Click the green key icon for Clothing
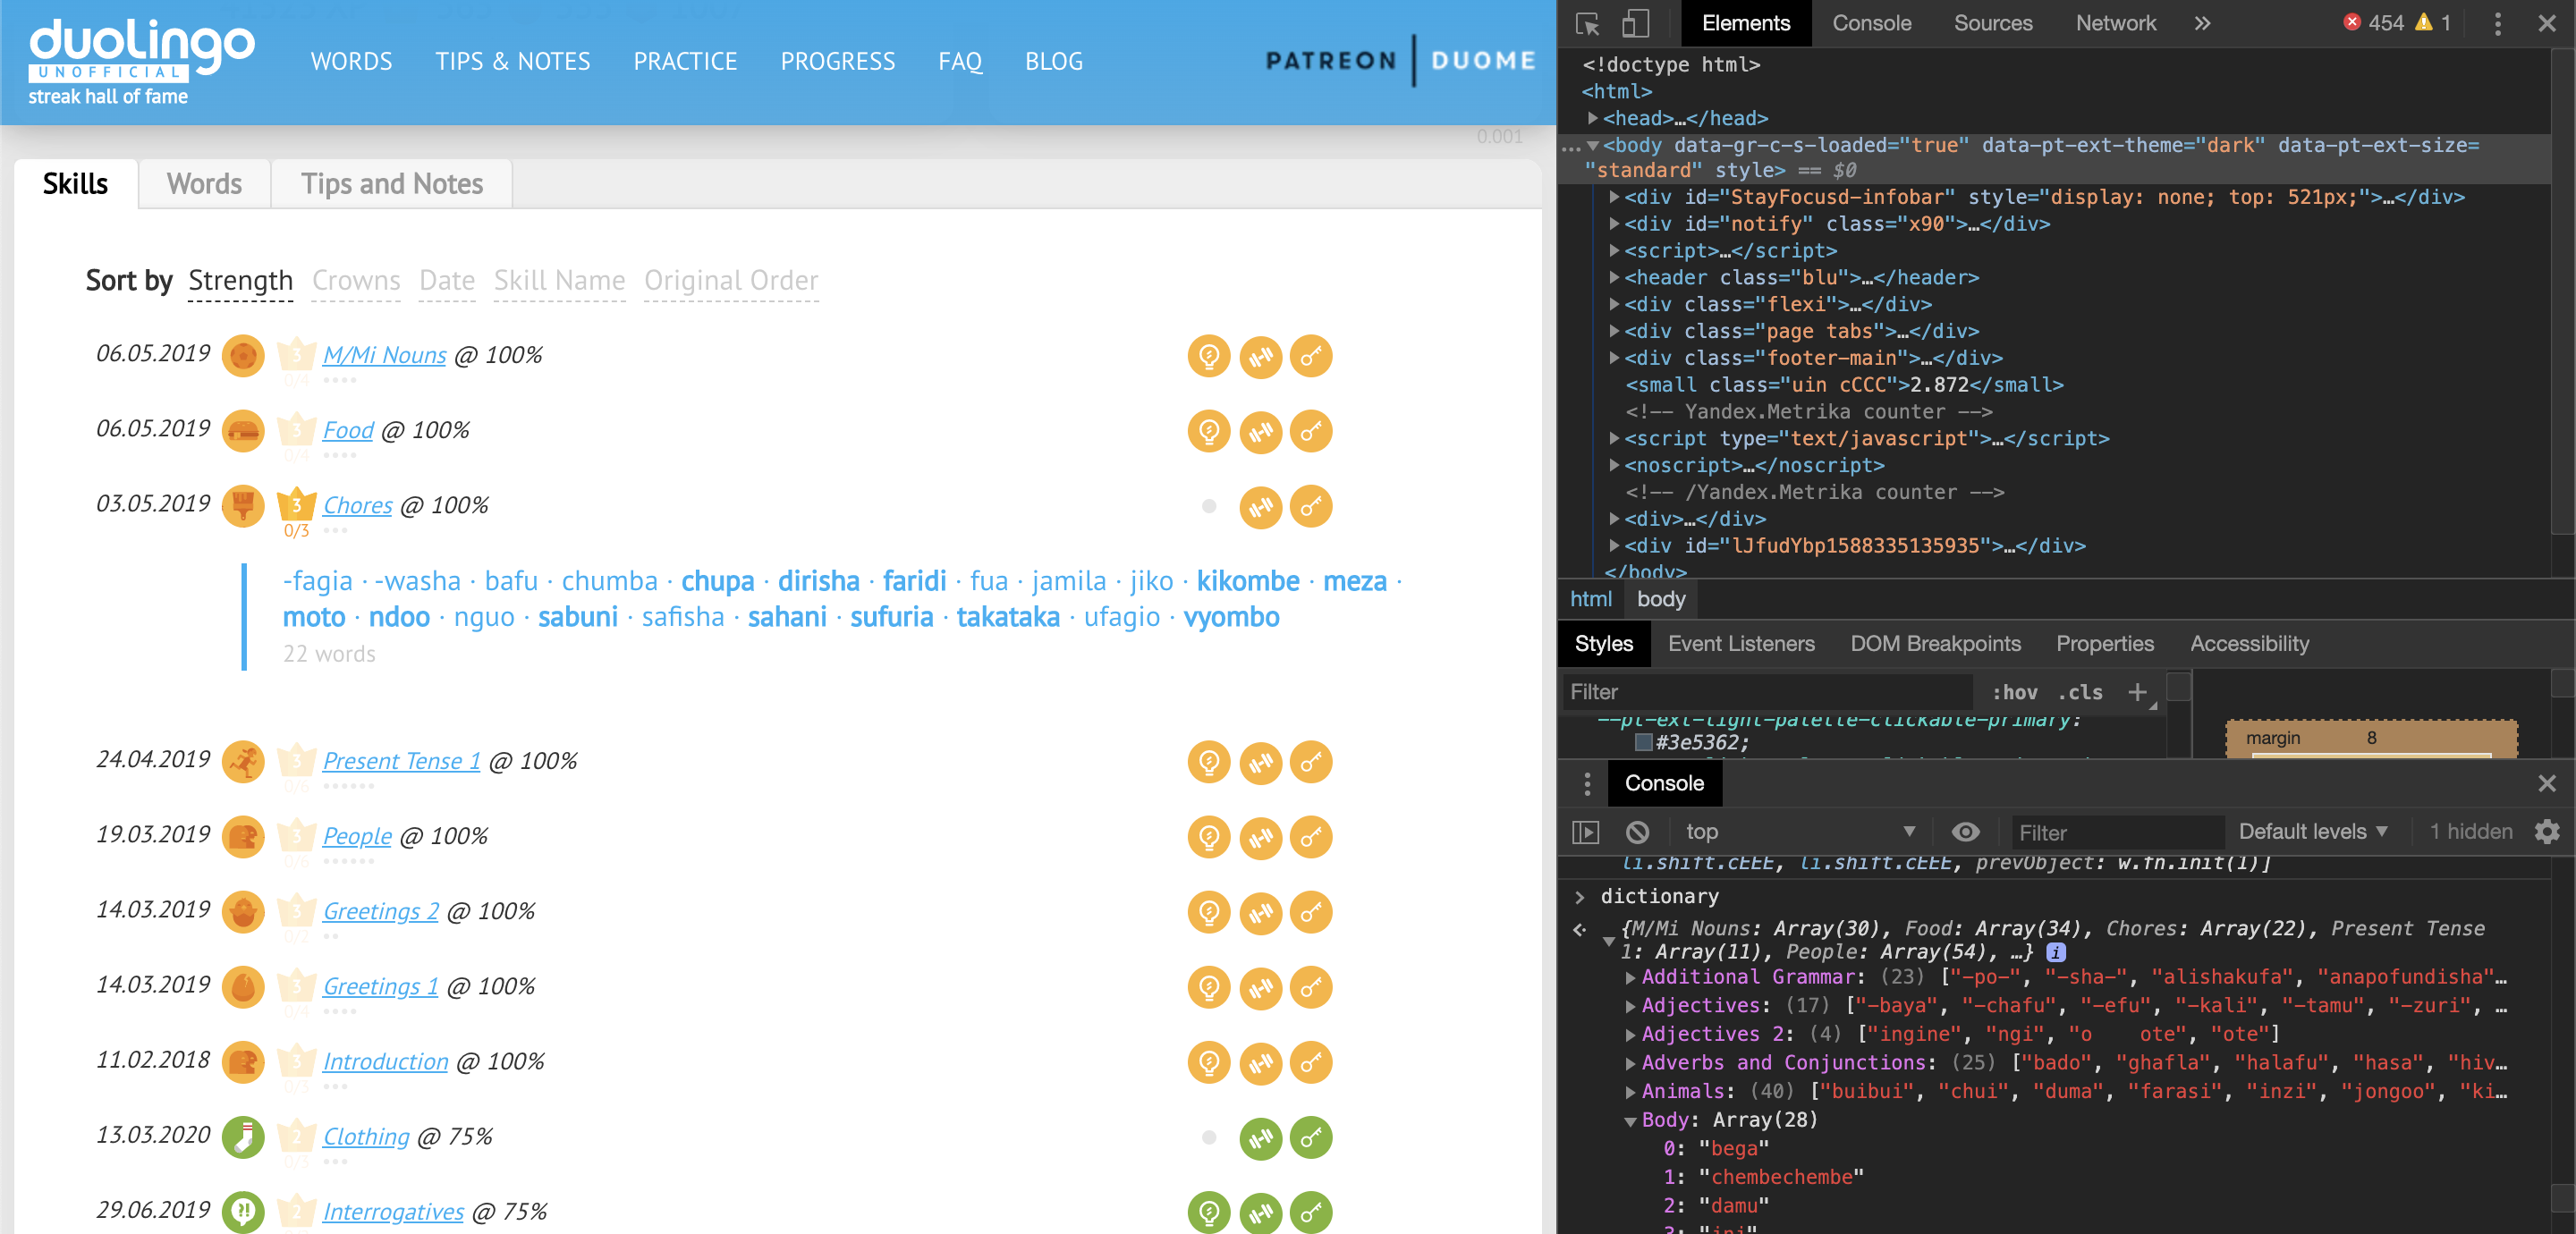Viewport: 2576px width, 1234px height. pos(1310,1137)
